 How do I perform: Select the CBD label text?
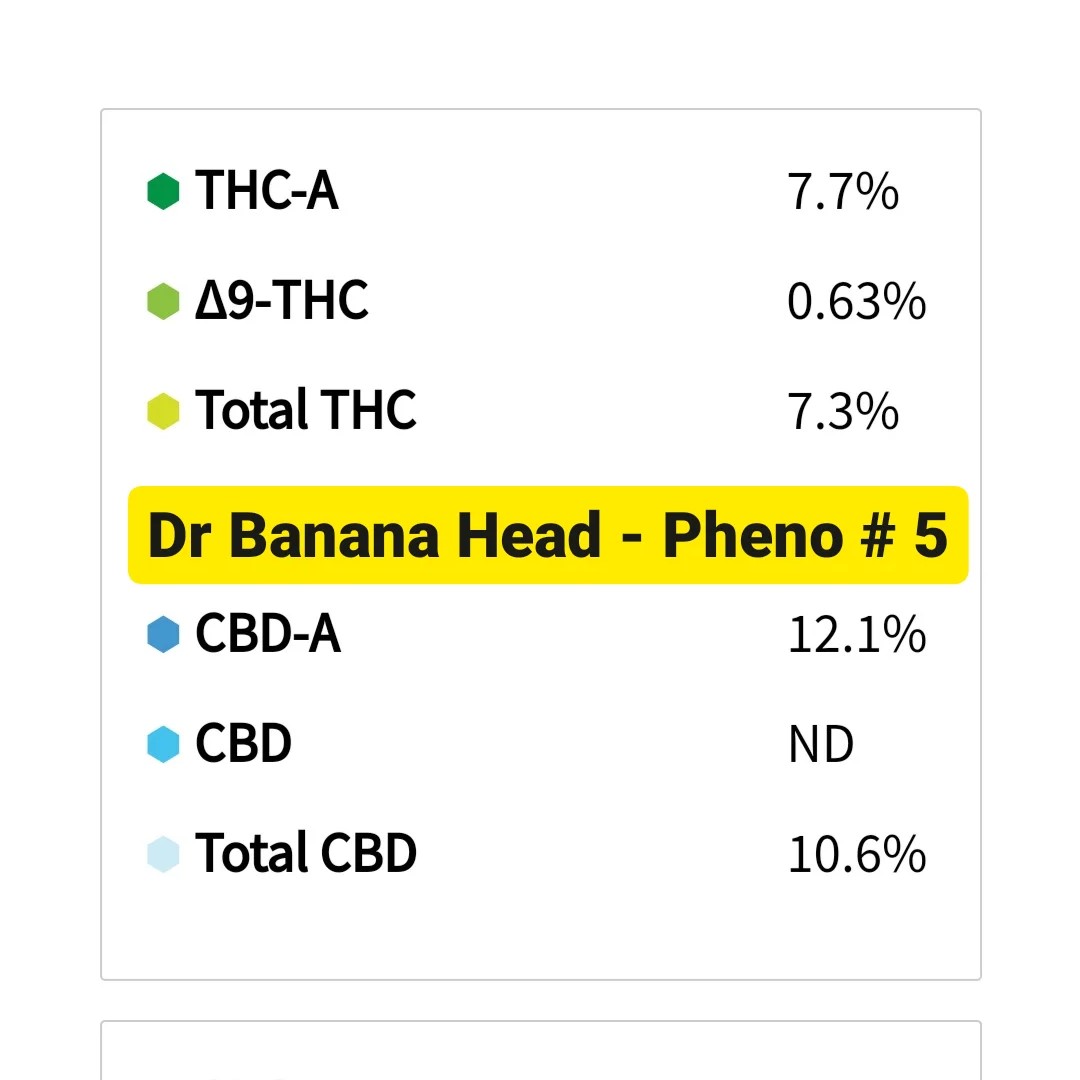(243, 744)
